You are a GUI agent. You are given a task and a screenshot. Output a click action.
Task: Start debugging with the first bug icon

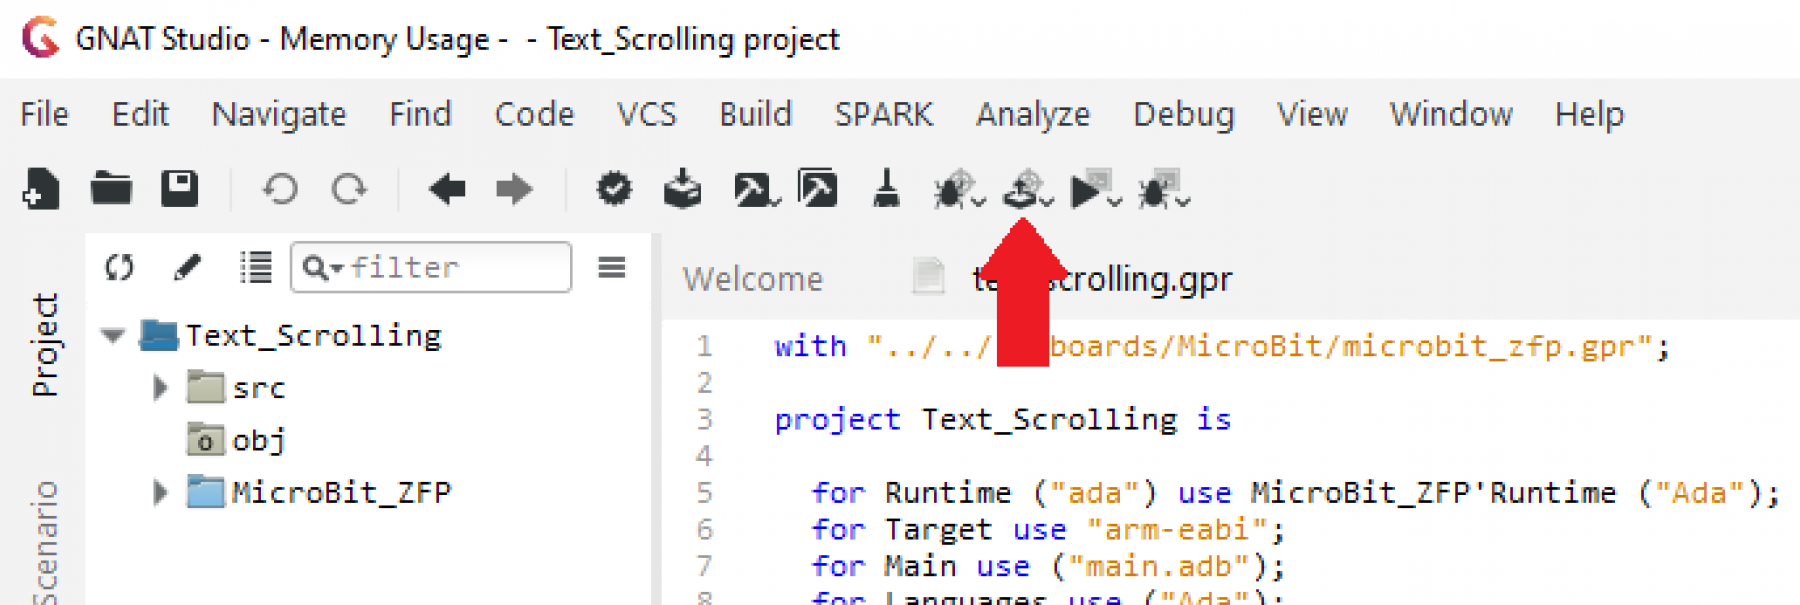952,189
